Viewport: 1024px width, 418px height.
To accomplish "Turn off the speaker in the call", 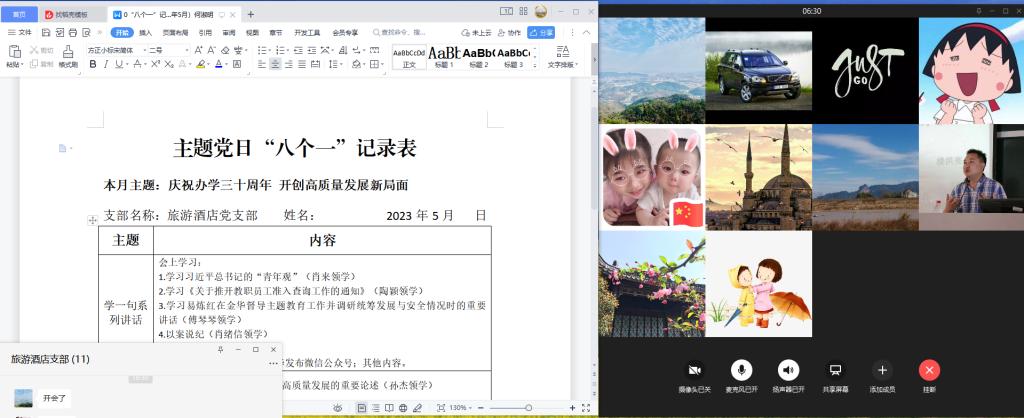I will [788, 371].
